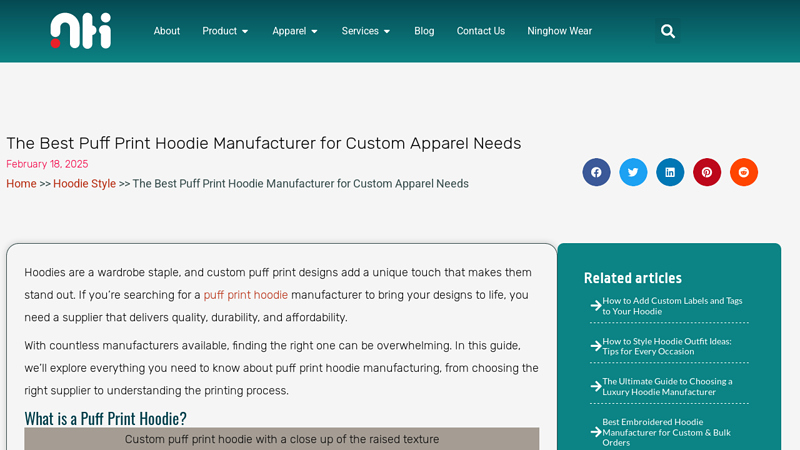Image resolution: width=800 pixels, height=450 pixels.
Task: Click the article title heading
Action: click(x=264, y=143)
